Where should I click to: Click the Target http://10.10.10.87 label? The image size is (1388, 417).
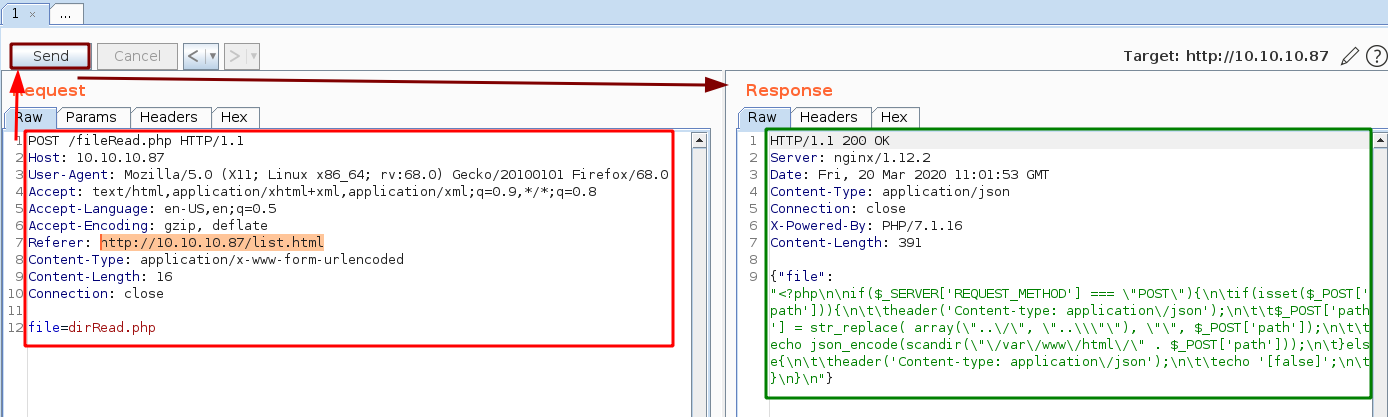coord(1226,56)
